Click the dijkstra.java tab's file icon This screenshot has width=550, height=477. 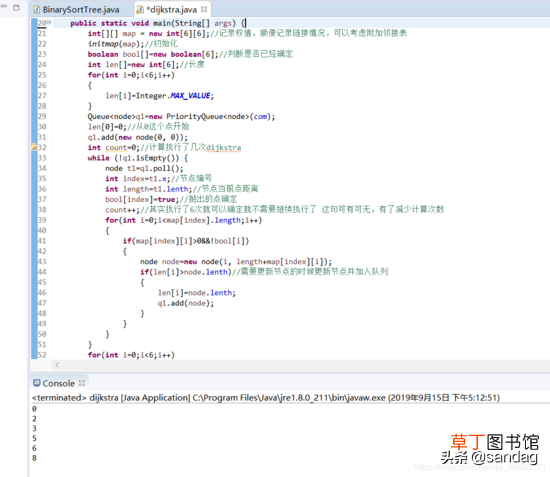[x=140, y=9]
